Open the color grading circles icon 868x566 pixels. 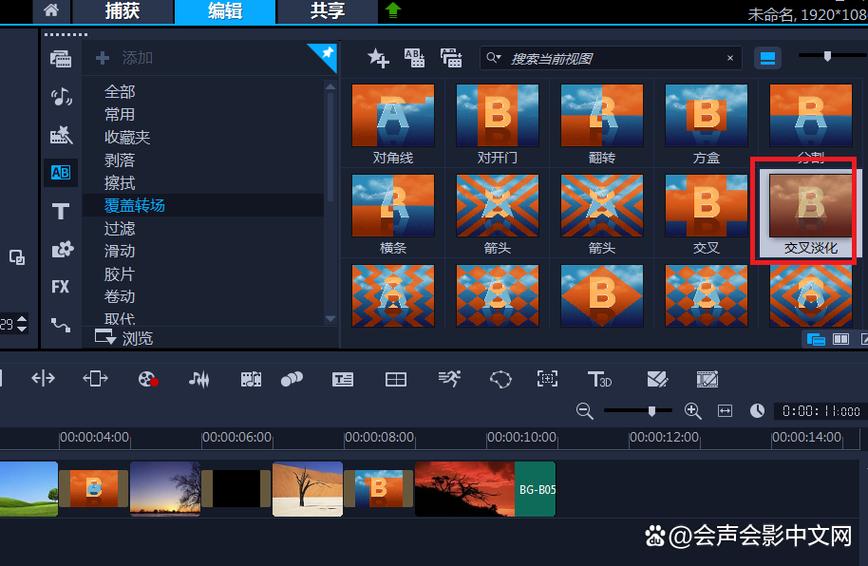(291, 379)
